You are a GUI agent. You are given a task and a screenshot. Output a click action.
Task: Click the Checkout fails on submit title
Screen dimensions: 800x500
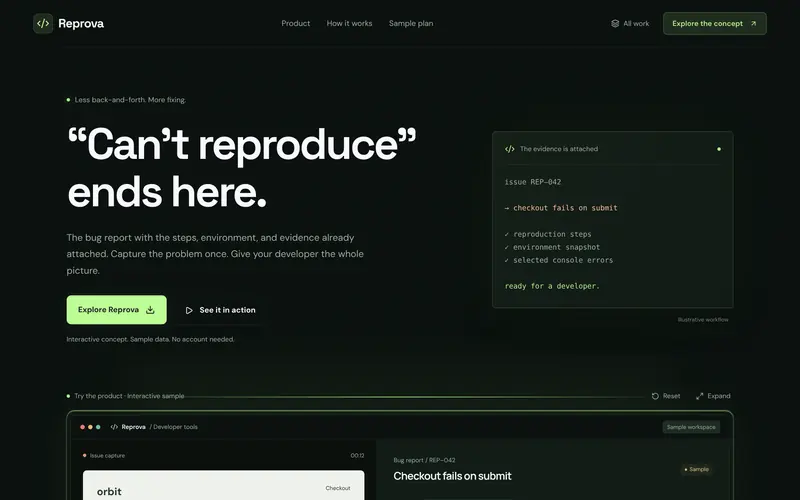453,476
